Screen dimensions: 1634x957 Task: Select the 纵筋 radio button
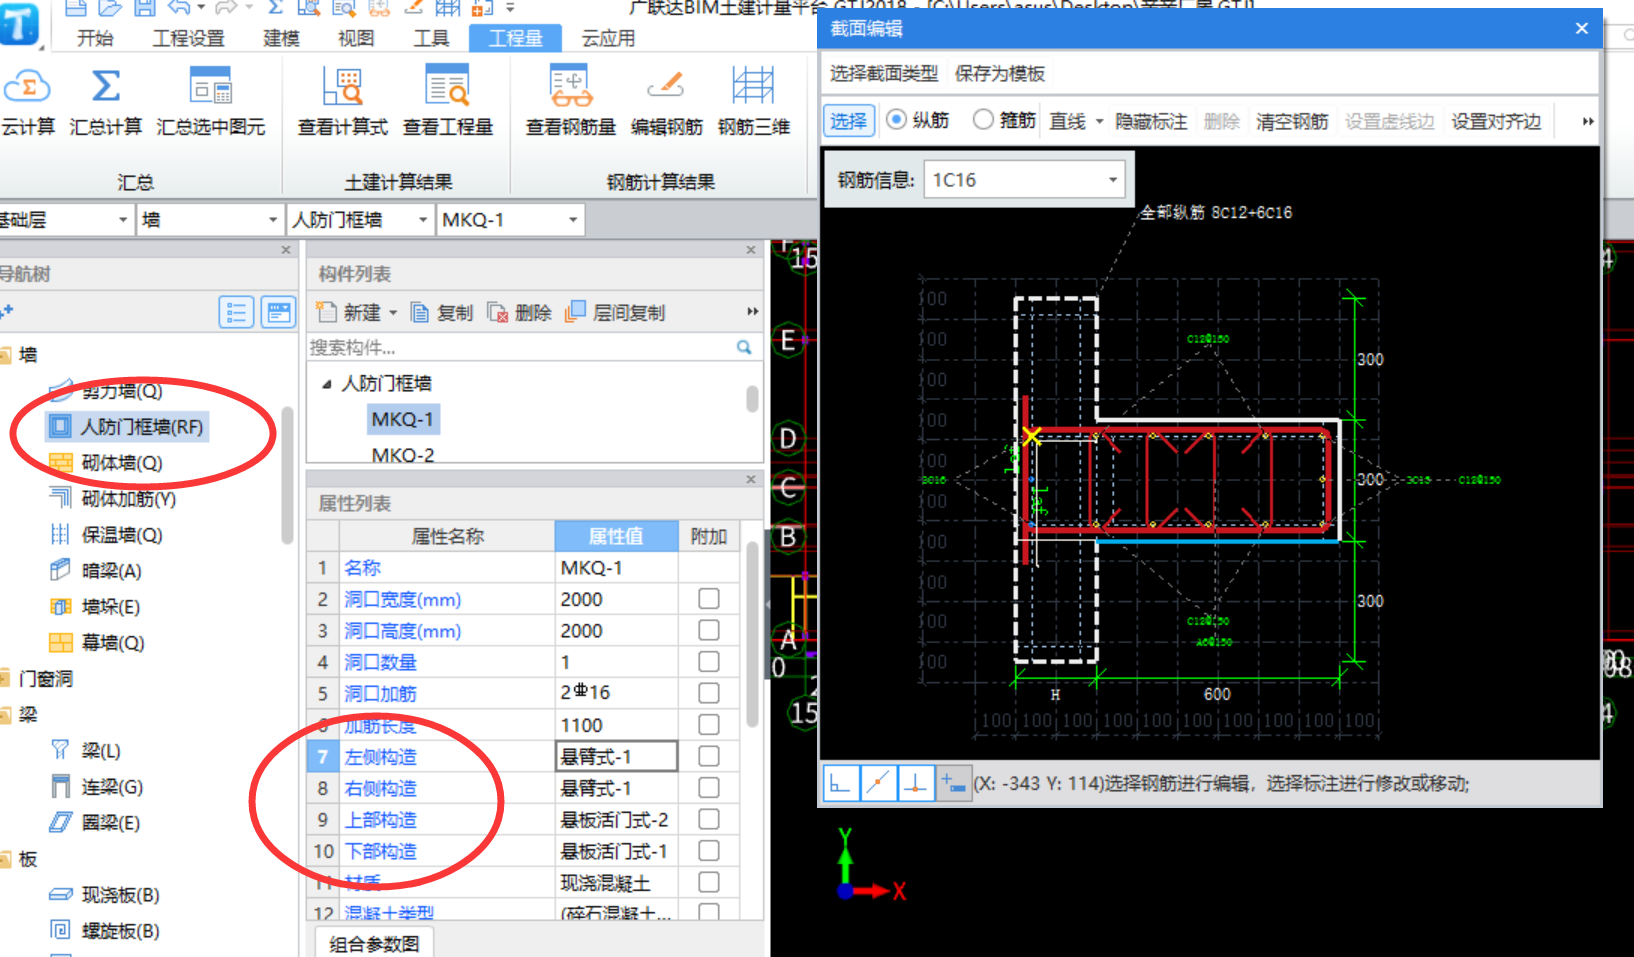897,119
